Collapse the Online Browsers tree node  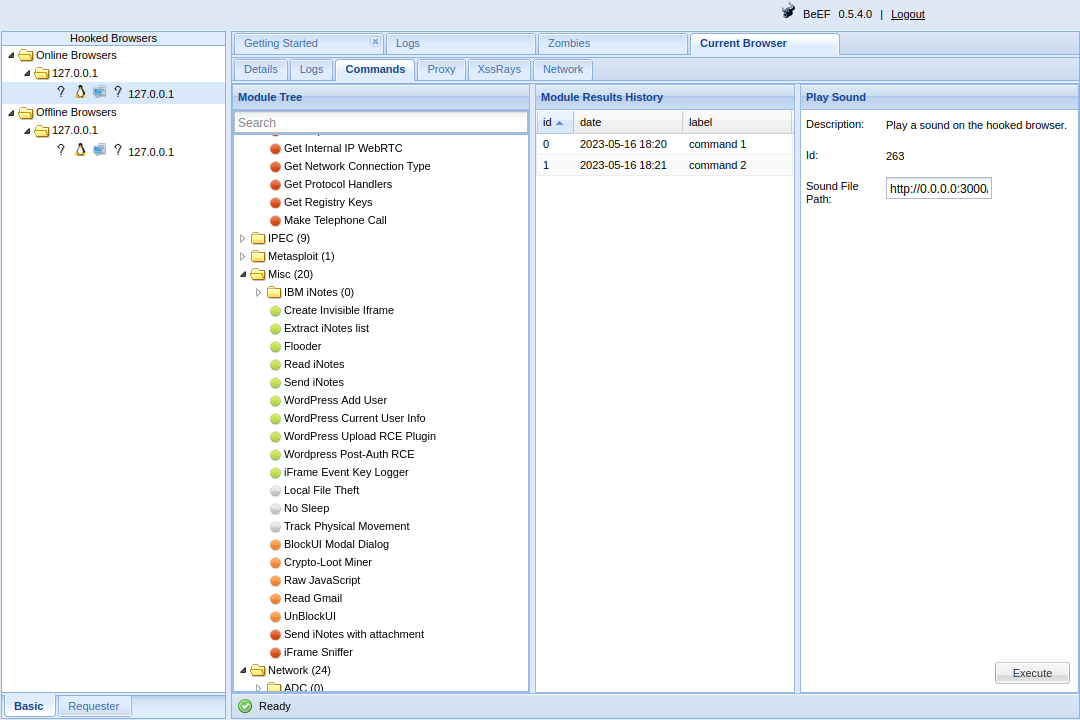click(x=11, y=56)
